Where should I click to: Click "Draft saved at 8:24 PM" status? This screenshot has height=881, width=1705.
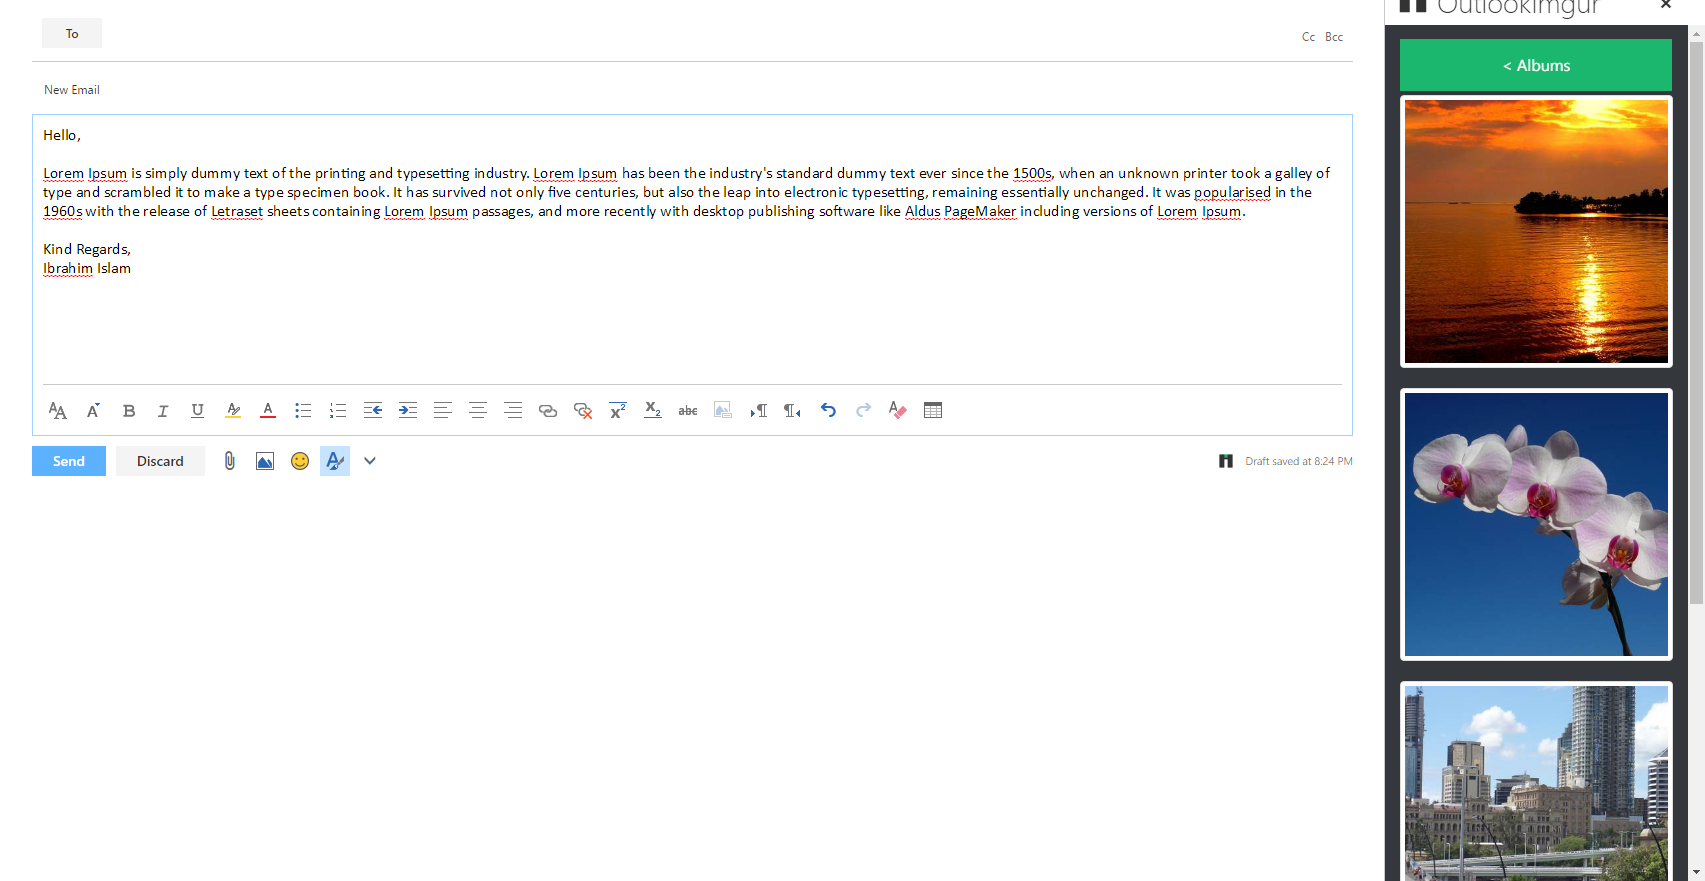pos(1299,461)
